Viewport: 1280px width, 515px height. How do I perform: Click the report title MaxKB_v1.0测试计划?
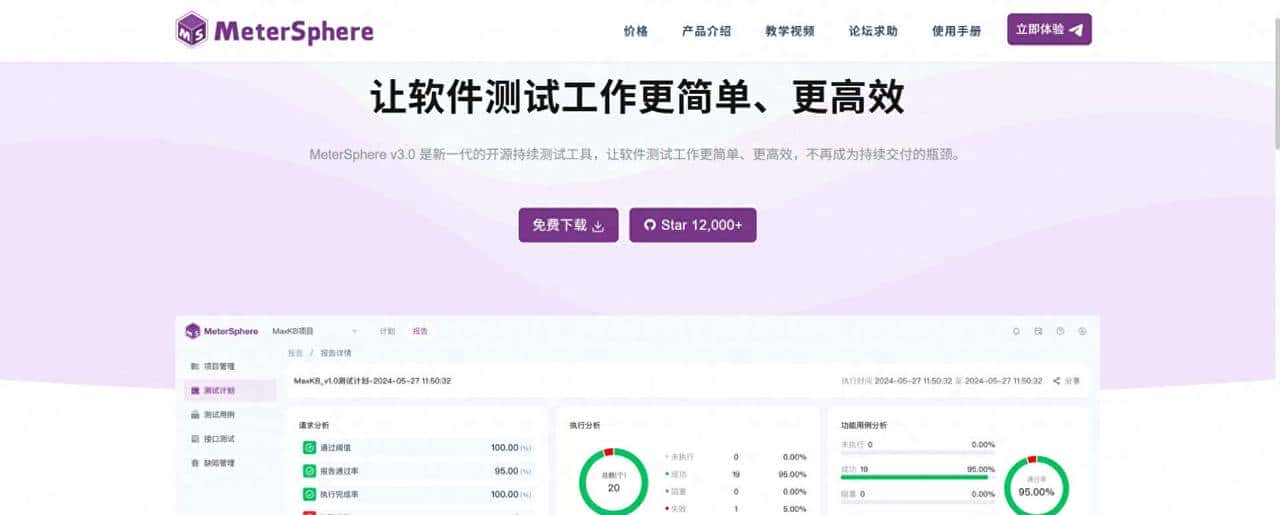372,381
